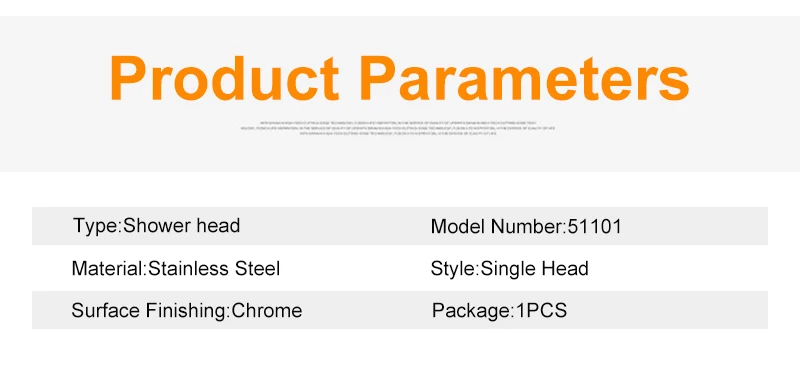Select the "Style" label text
The width and height of the screenshot is (800, 383).
[454, 268]
